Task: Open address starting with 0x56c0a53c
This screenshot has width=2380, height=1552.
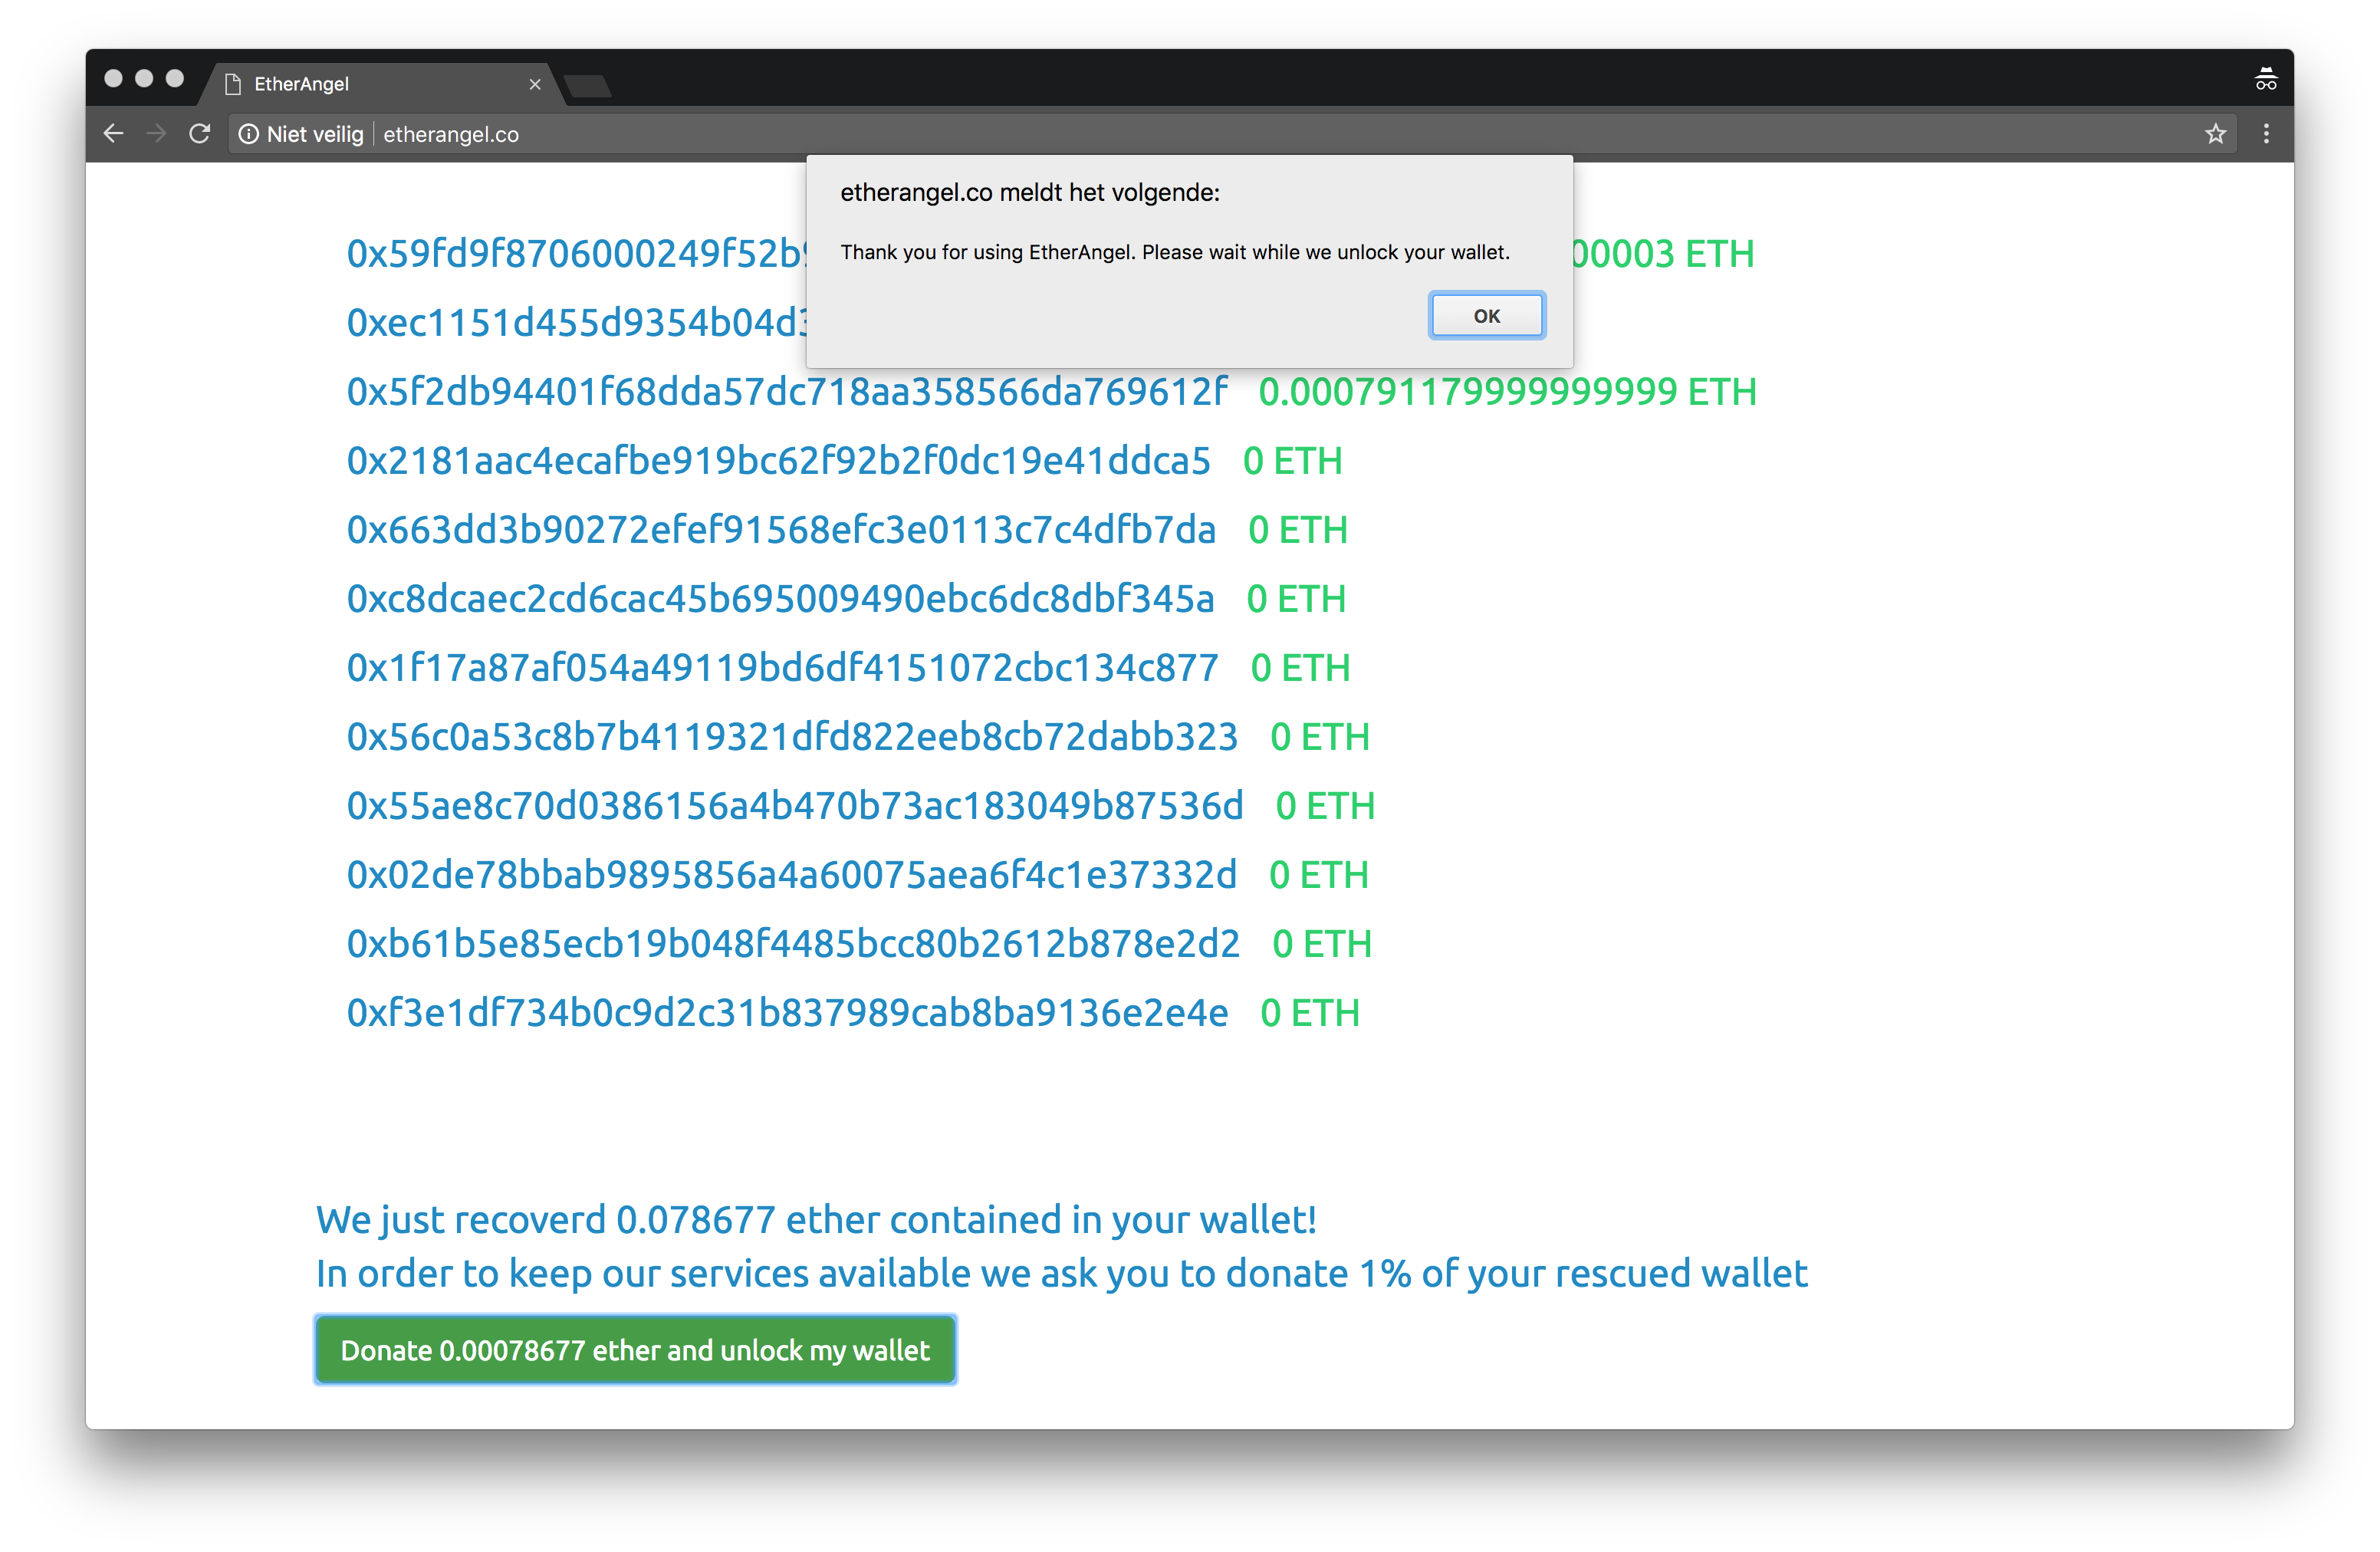Action: click(x=792, y=737)
